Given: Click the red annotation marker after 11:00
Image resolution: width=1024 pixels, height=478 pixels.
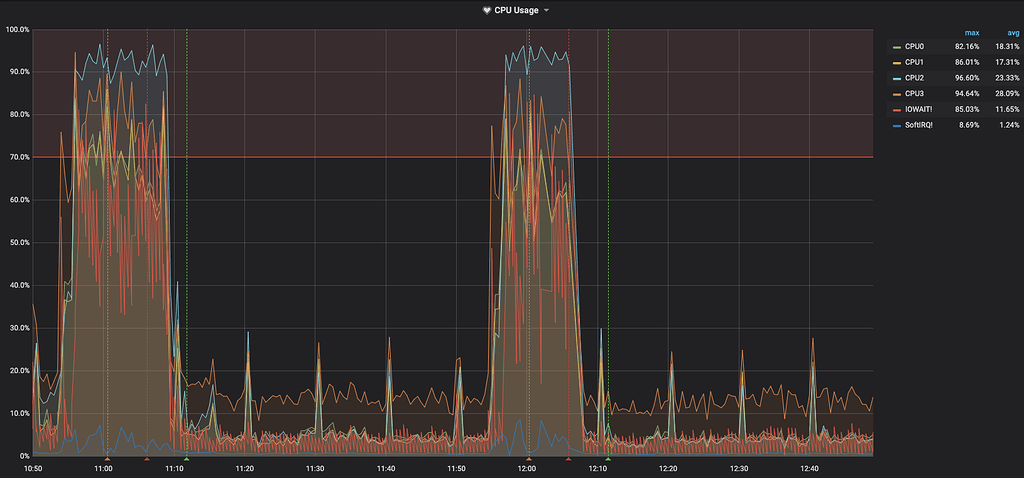Looking at the screenshot, I should pos(147,459).
